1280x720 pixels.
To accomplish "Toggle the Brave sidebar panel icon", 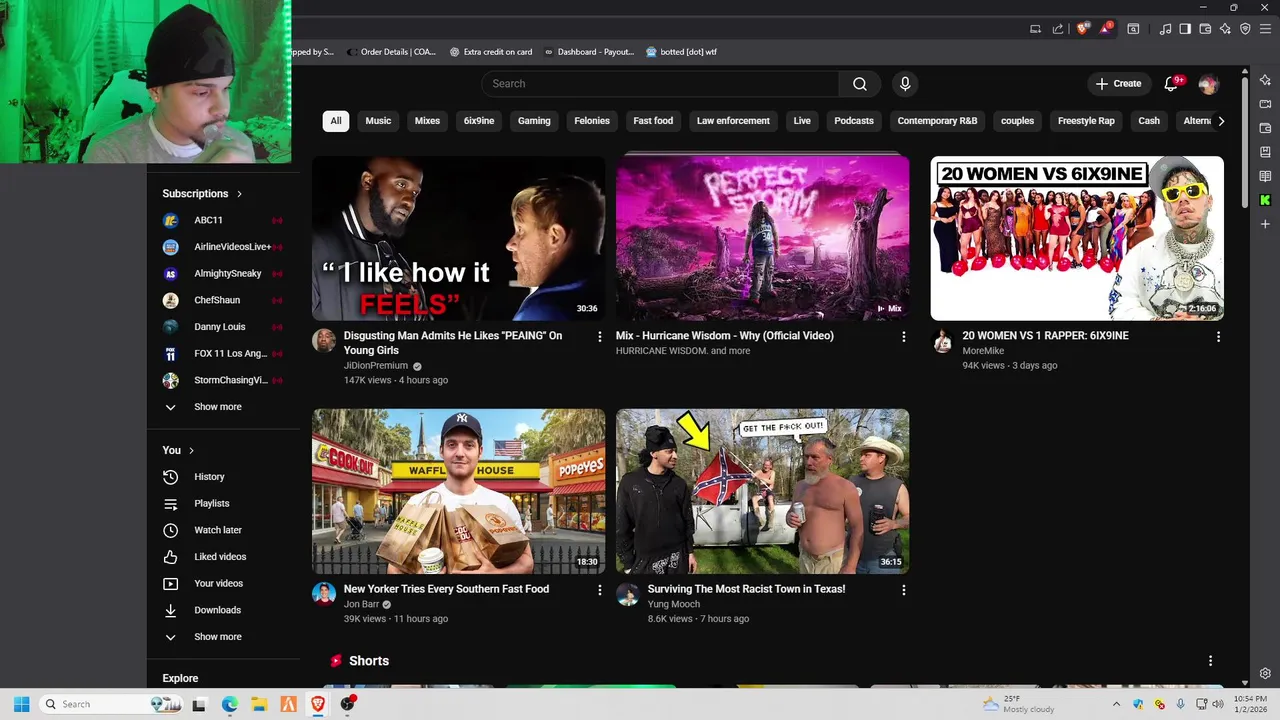I will (1185, 29).
